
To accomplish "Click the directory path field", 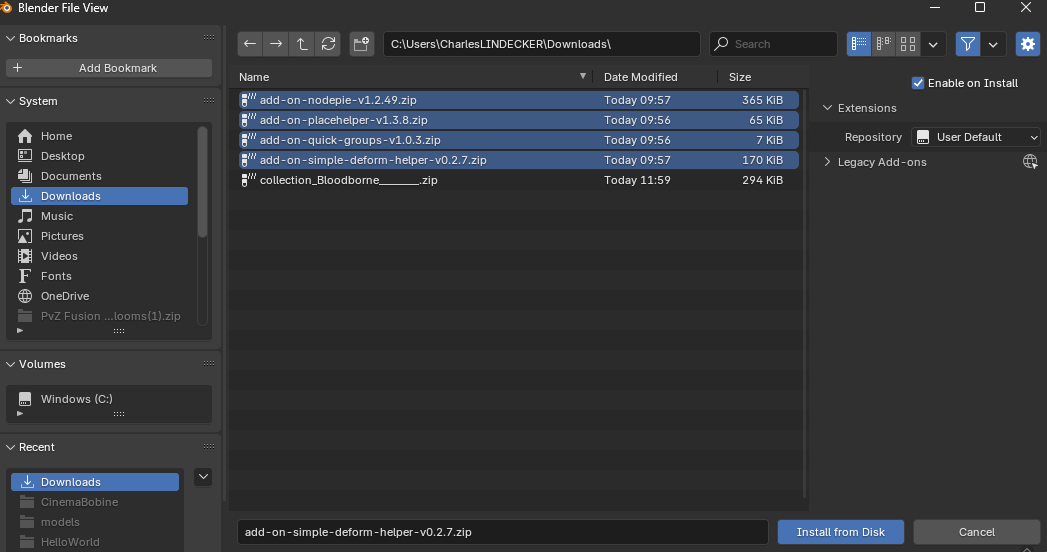I will pos(542,44).
